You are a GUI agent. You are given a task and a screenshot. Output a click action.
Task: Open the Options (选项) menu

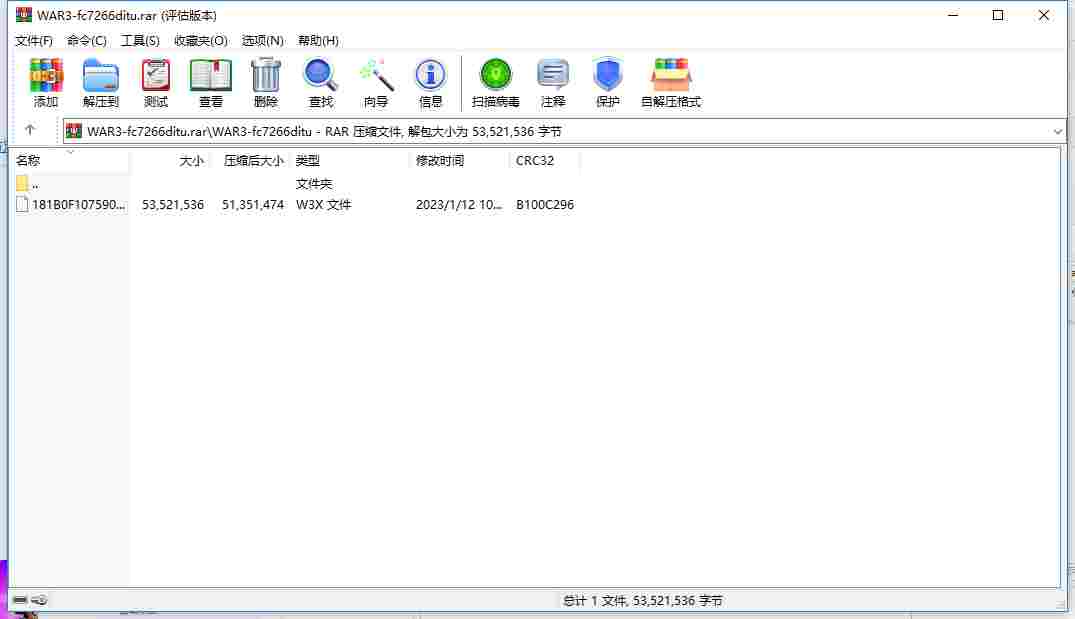[262, 40]
